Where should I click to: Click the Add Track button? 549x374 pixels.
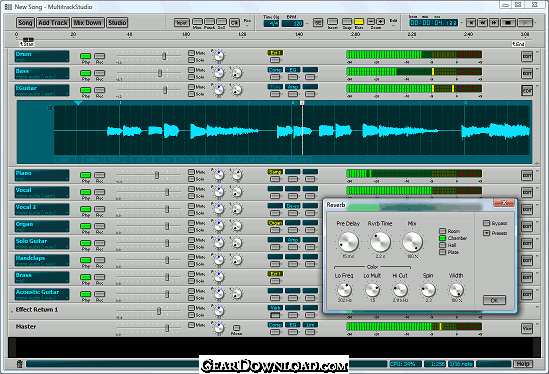pos(53,23)
